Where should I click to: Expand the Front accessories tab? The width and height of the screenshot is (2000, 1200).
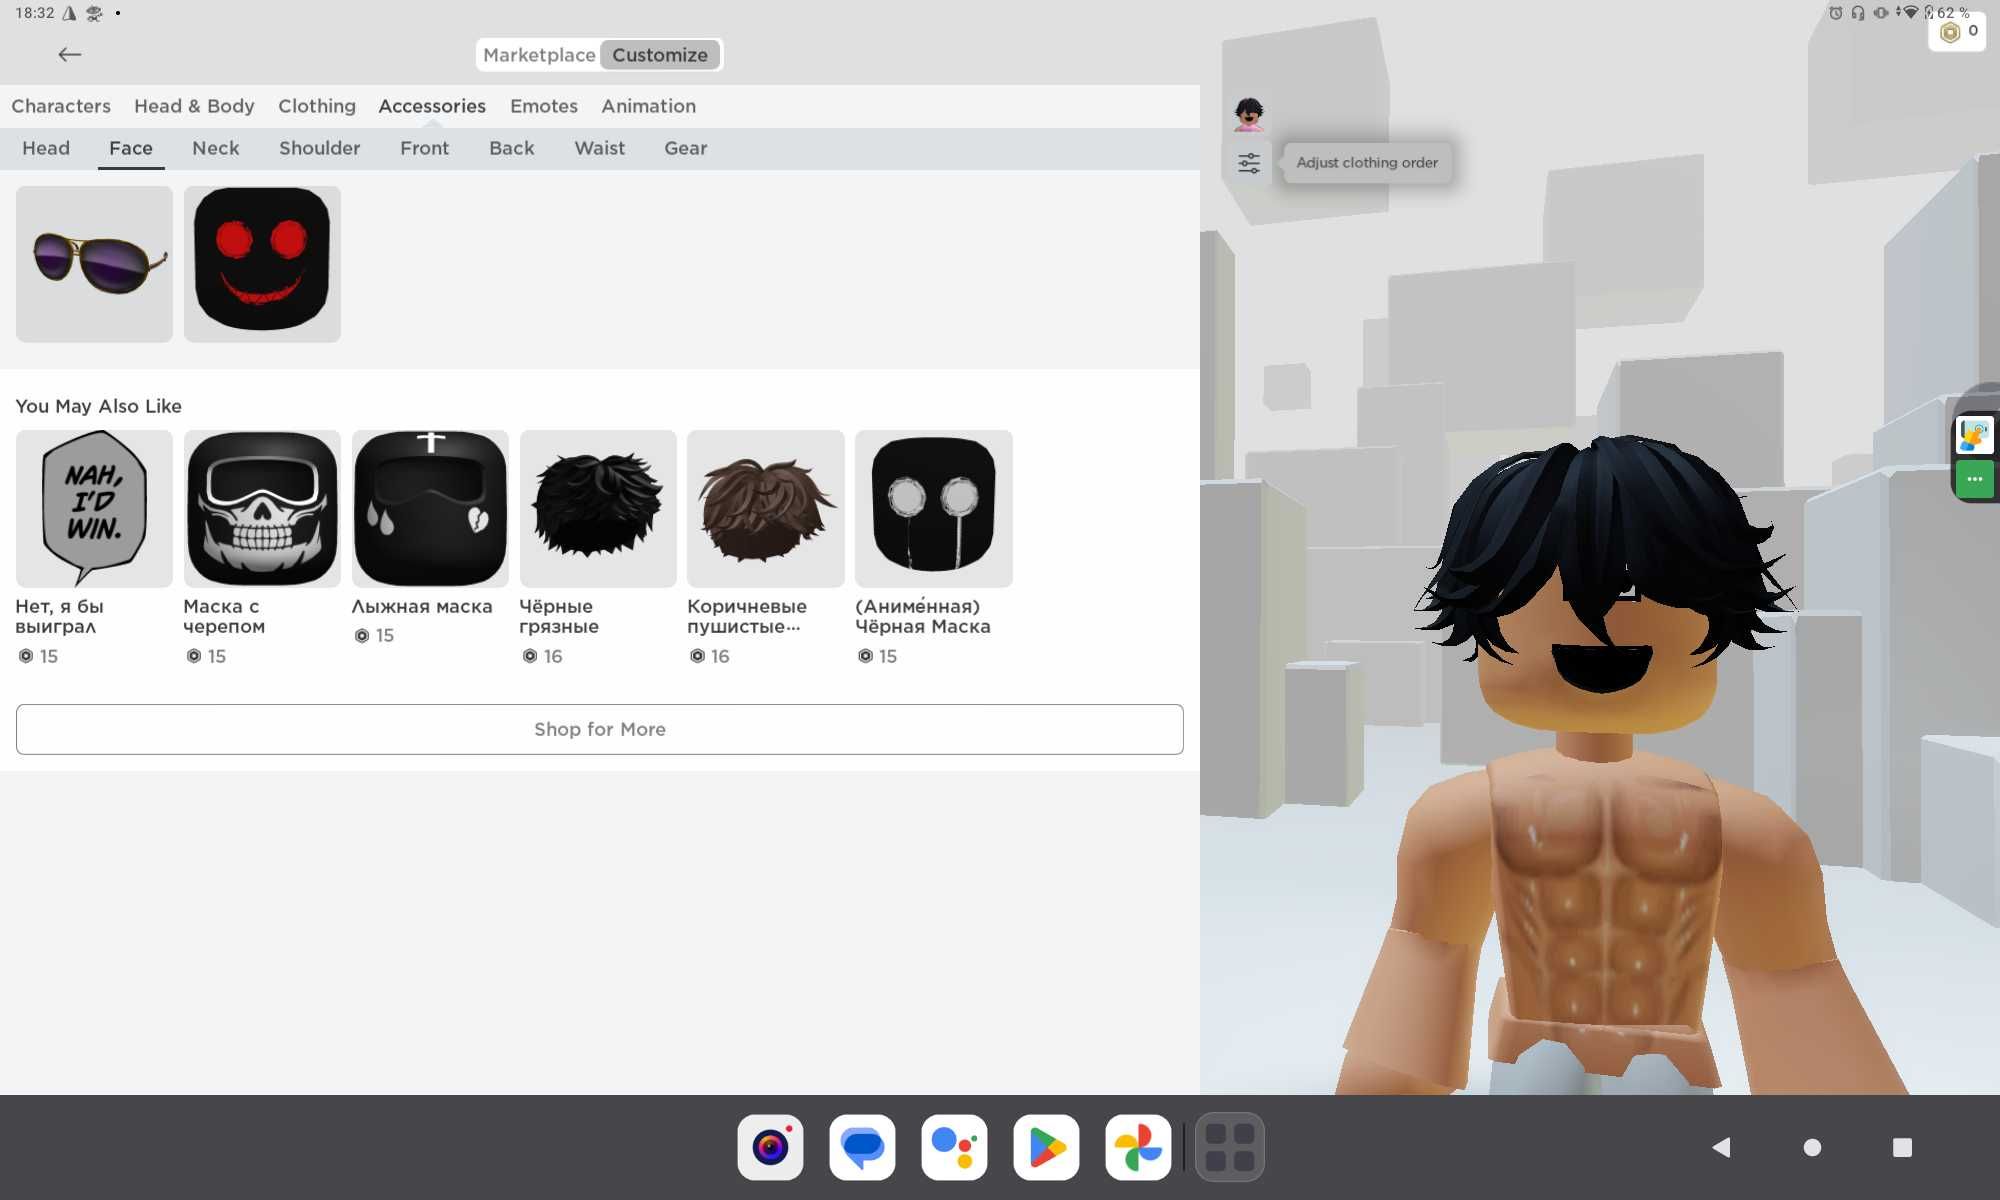coord(424,147)
